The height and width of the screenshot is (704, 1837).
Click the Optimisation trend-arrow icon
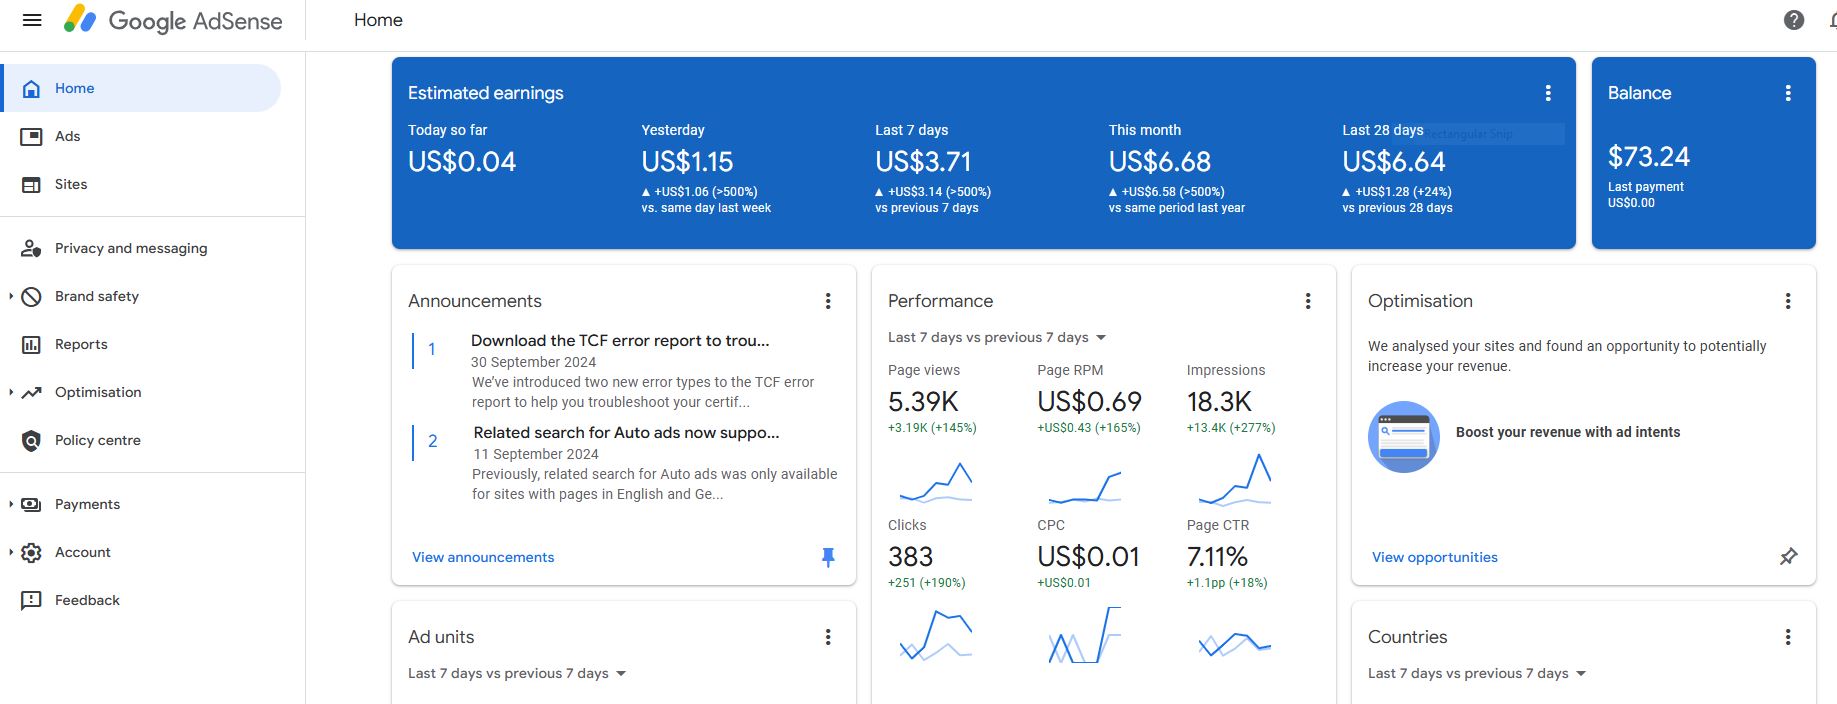31,392
